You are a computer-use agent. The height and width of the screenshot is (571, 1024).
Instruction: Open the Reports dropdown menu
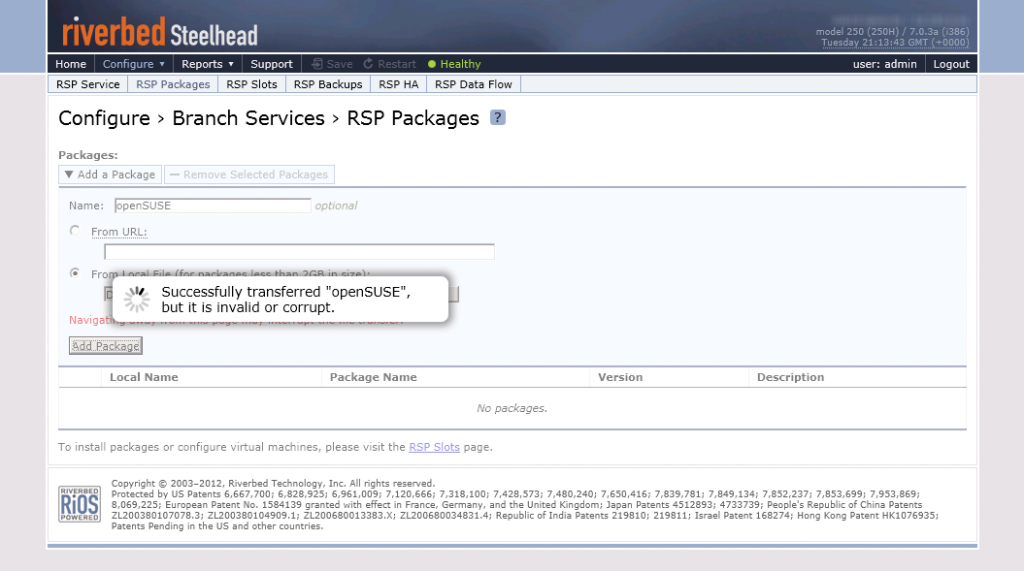coord(208,64)
